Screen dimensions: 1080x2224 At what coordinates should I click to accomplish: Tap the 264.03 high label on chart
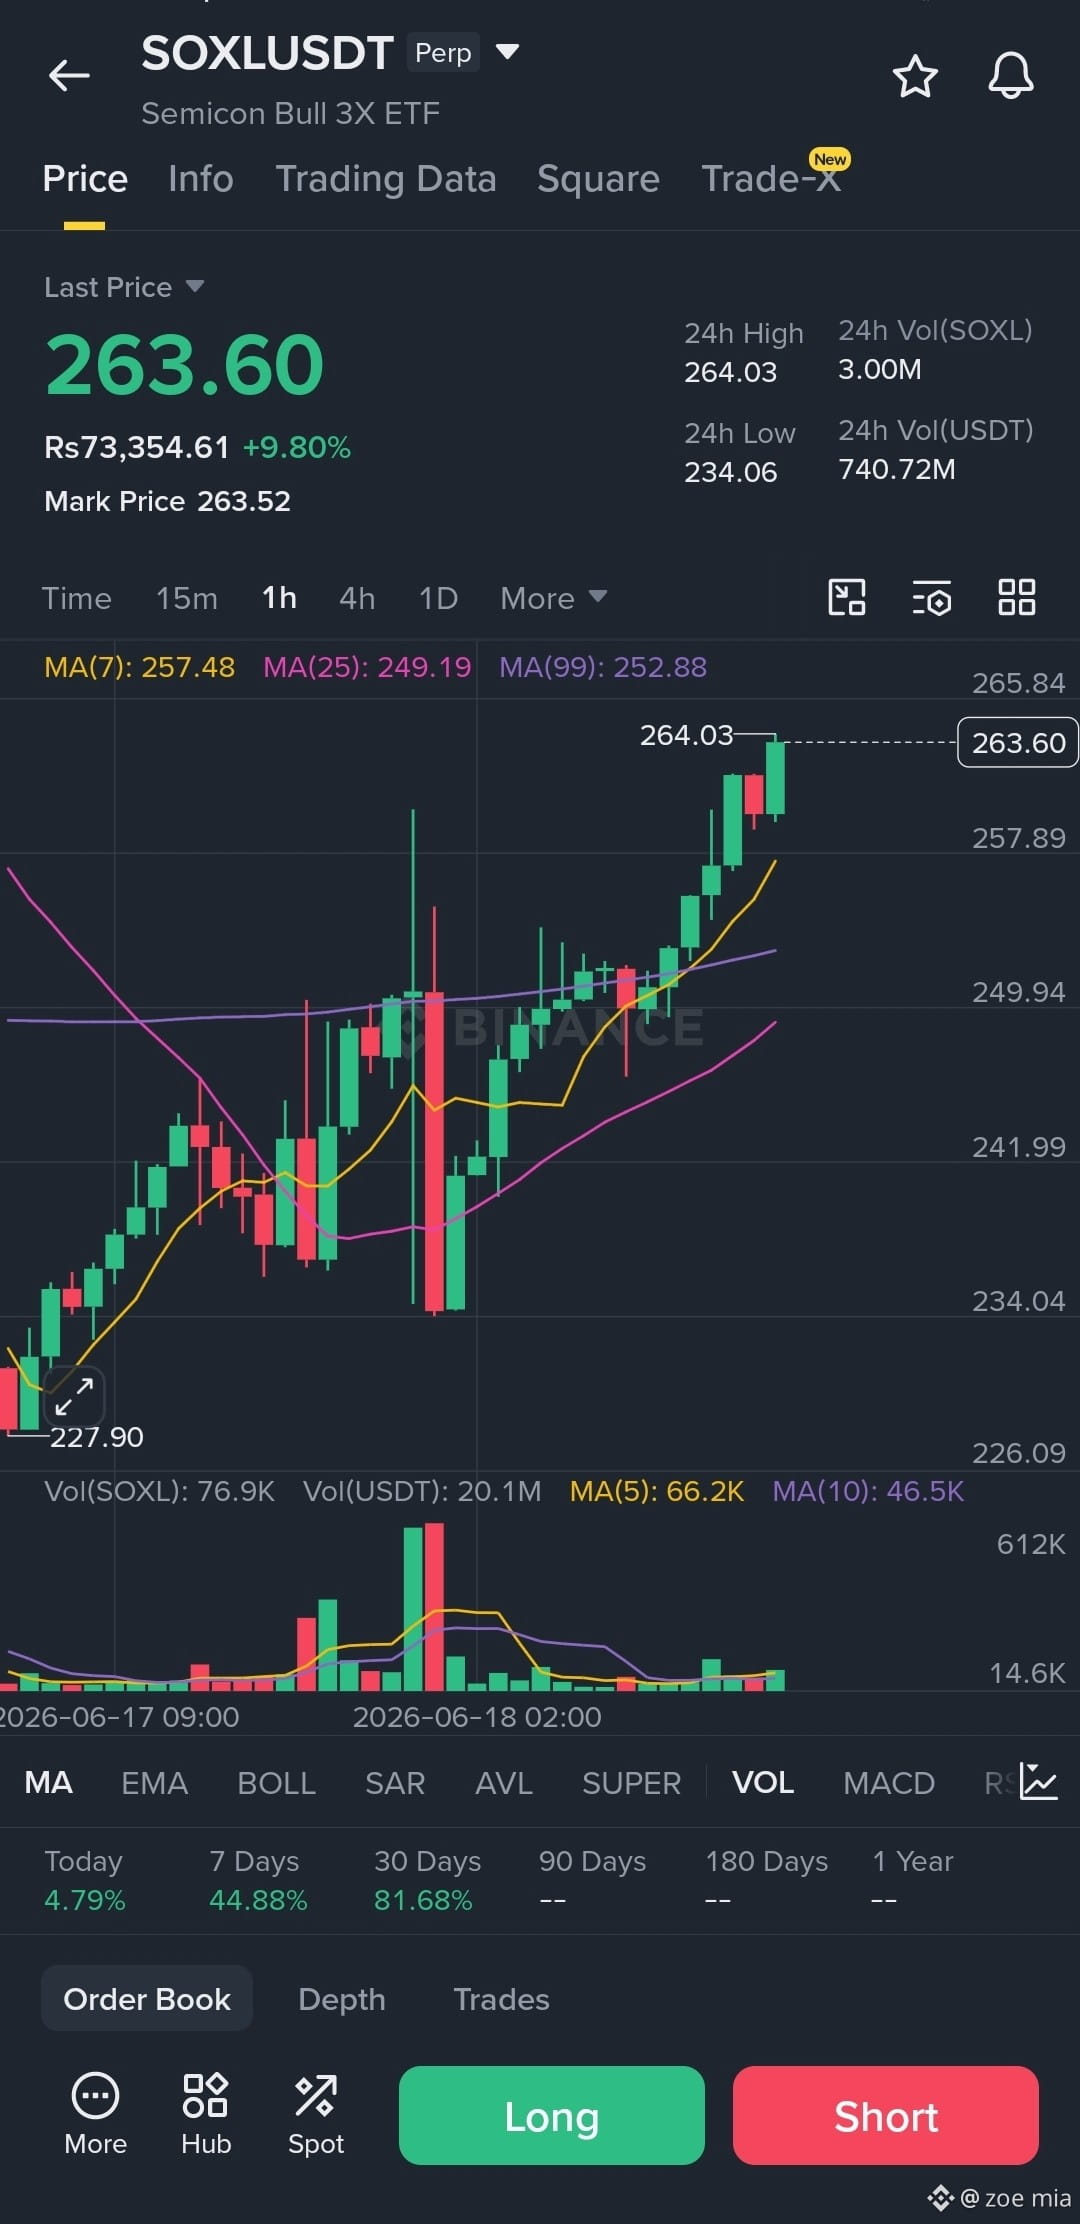(x=686, y=735)
